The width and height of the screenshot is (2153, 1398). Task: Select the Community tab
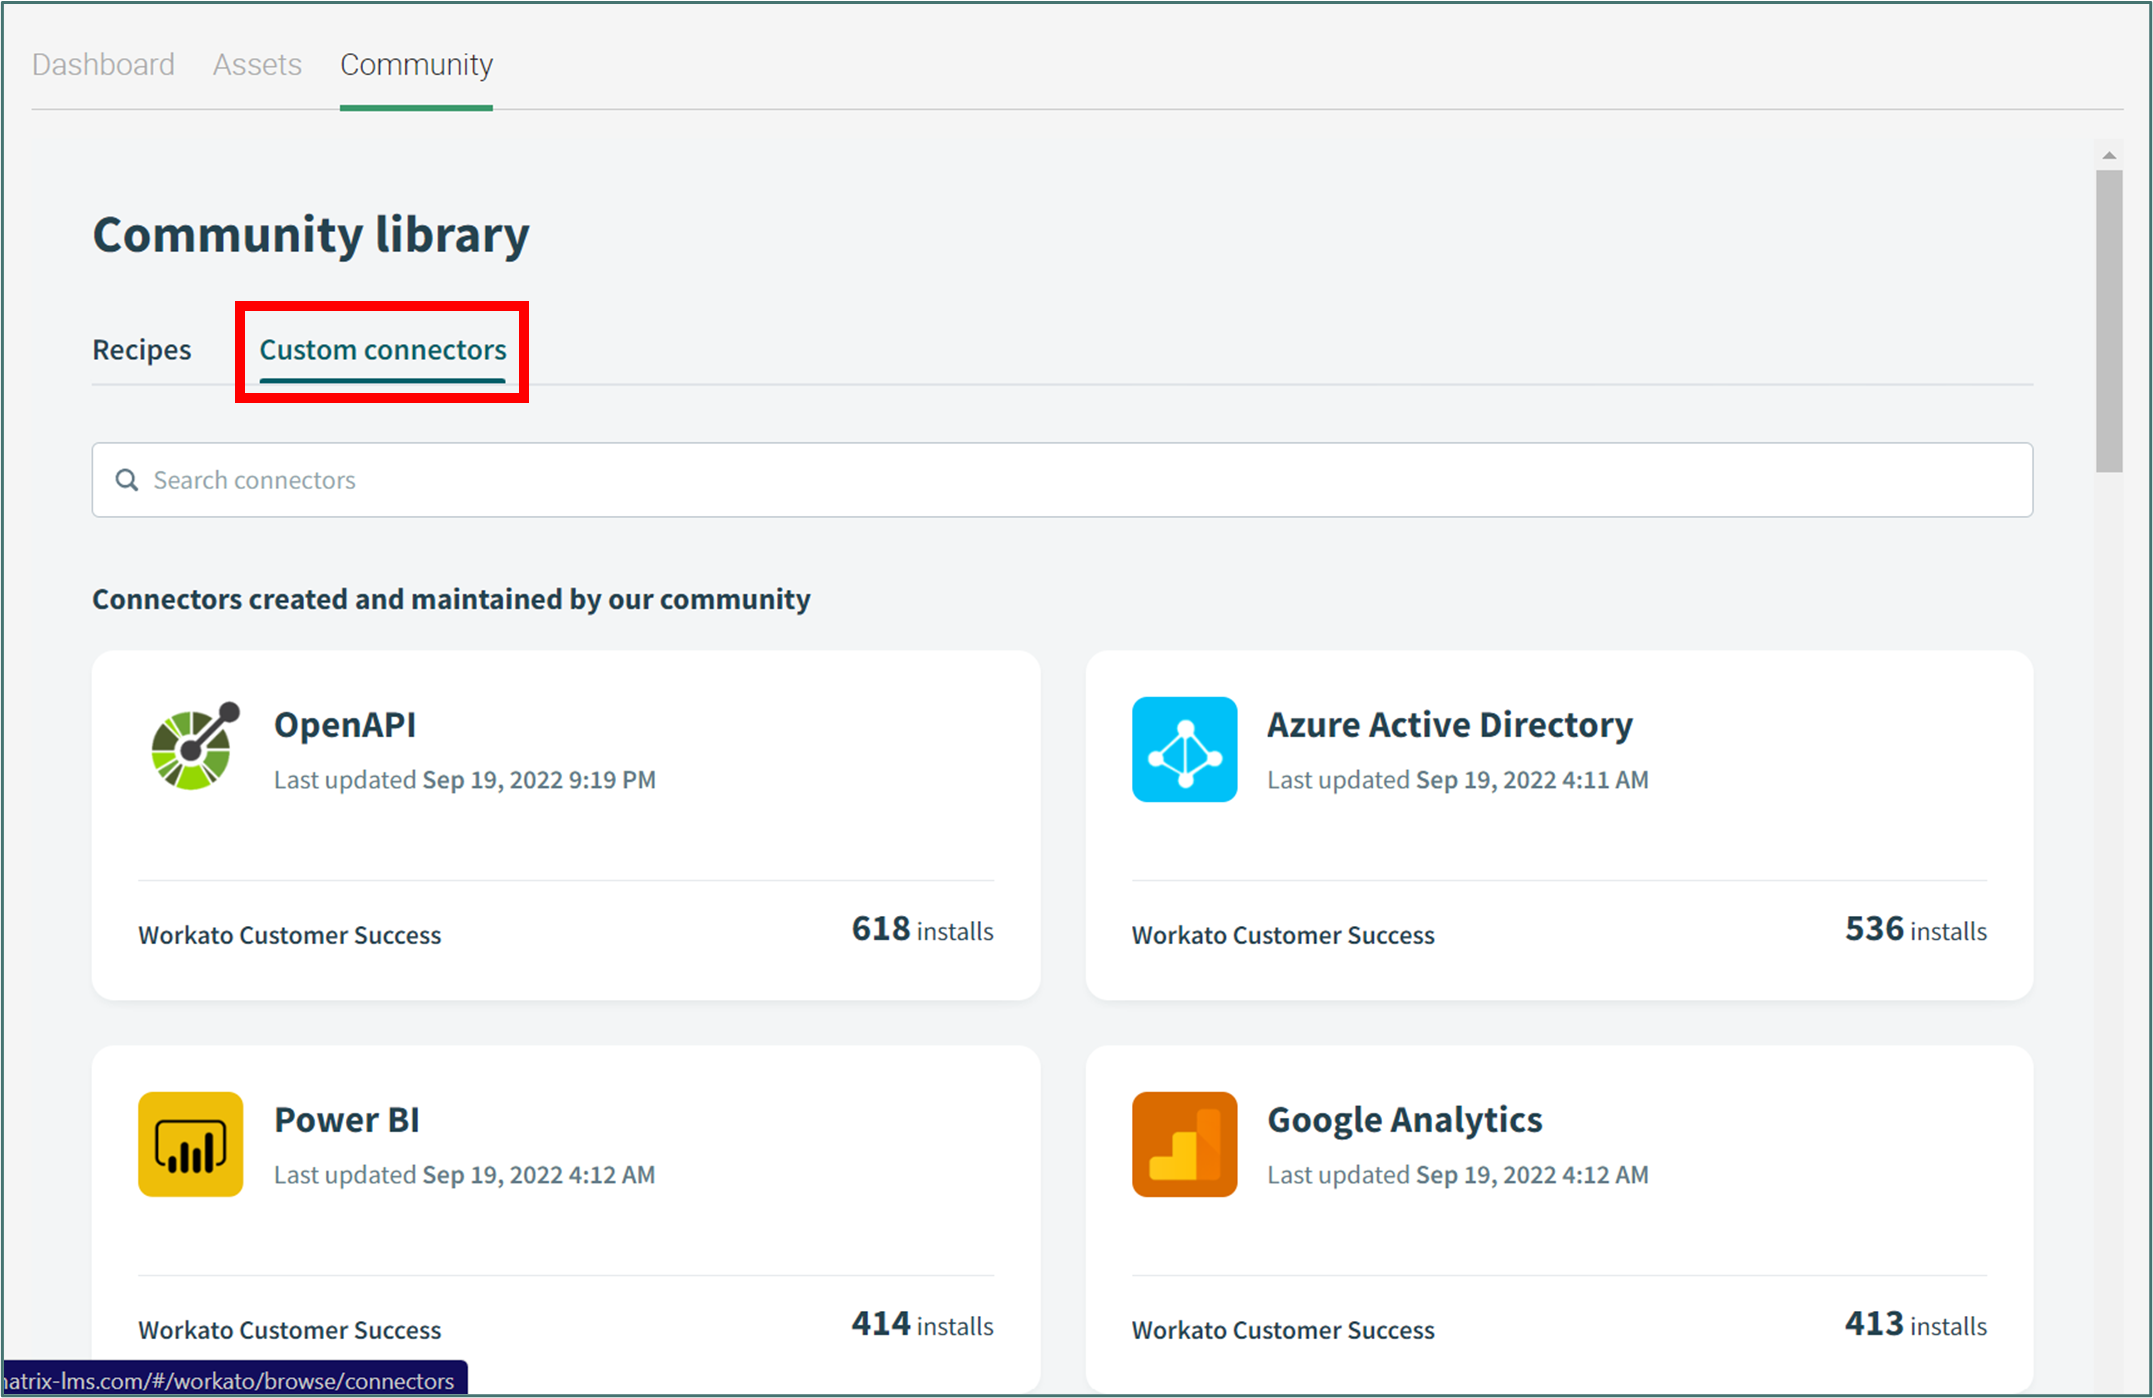coord(416,65)
